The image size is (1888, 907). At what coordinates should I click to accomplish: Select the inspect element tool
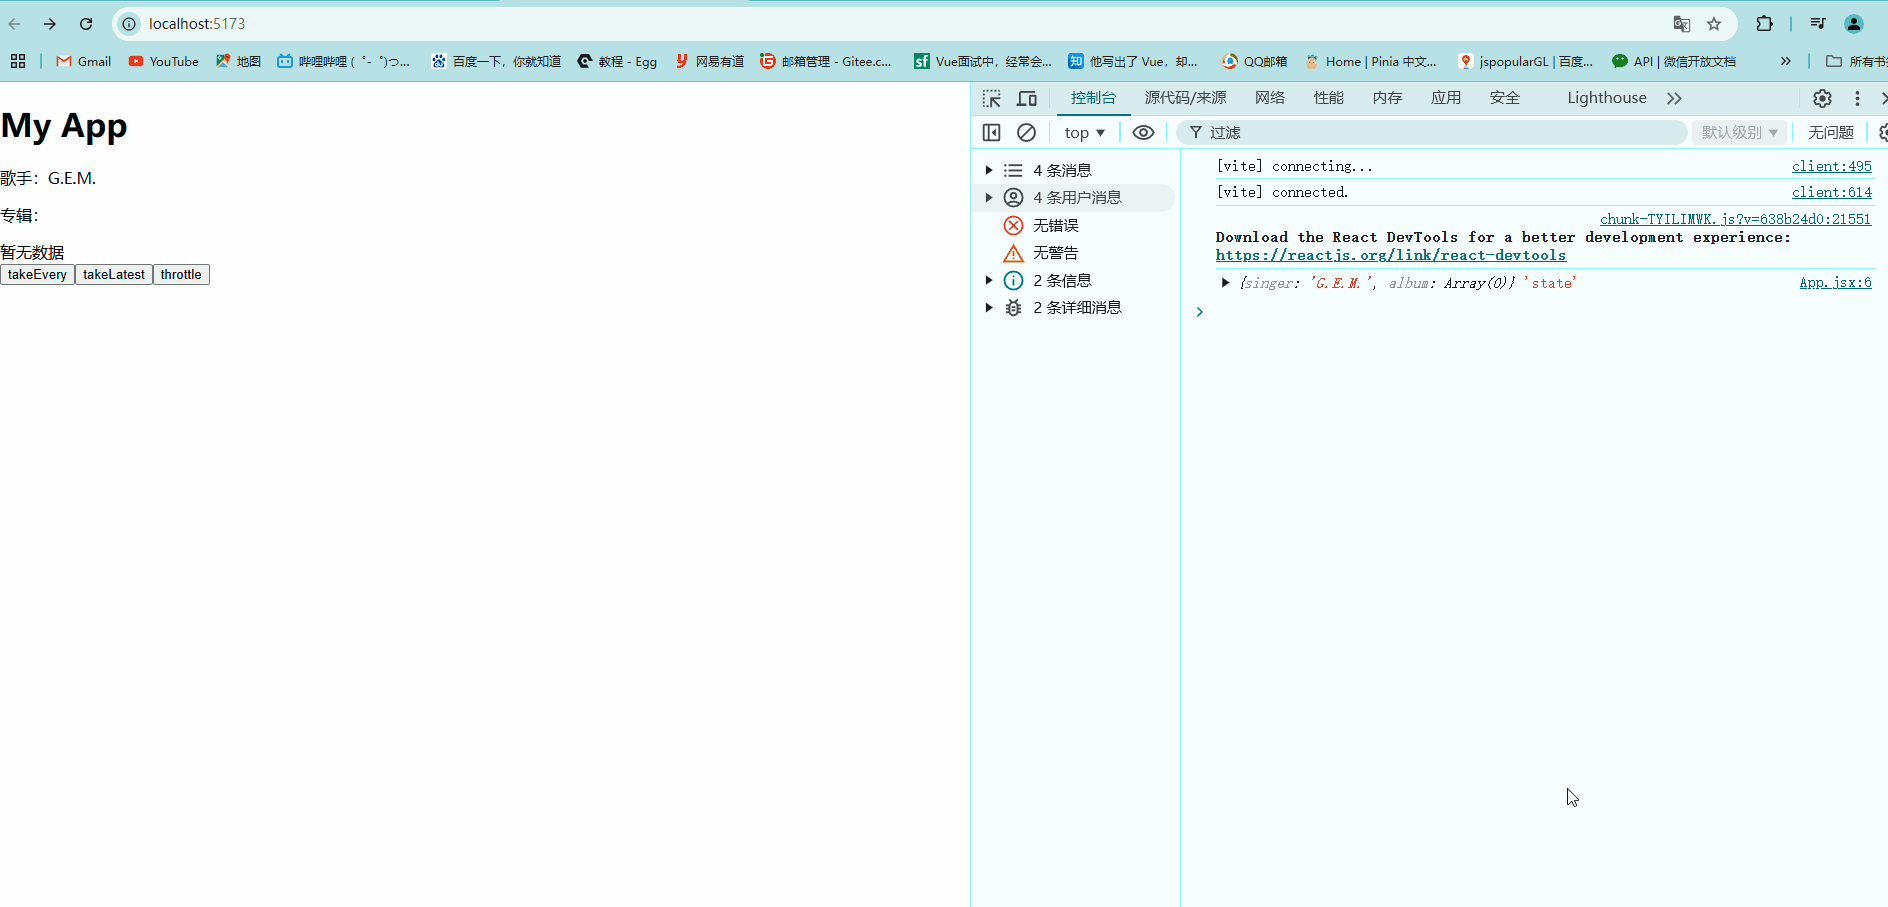tap(992, 98)
